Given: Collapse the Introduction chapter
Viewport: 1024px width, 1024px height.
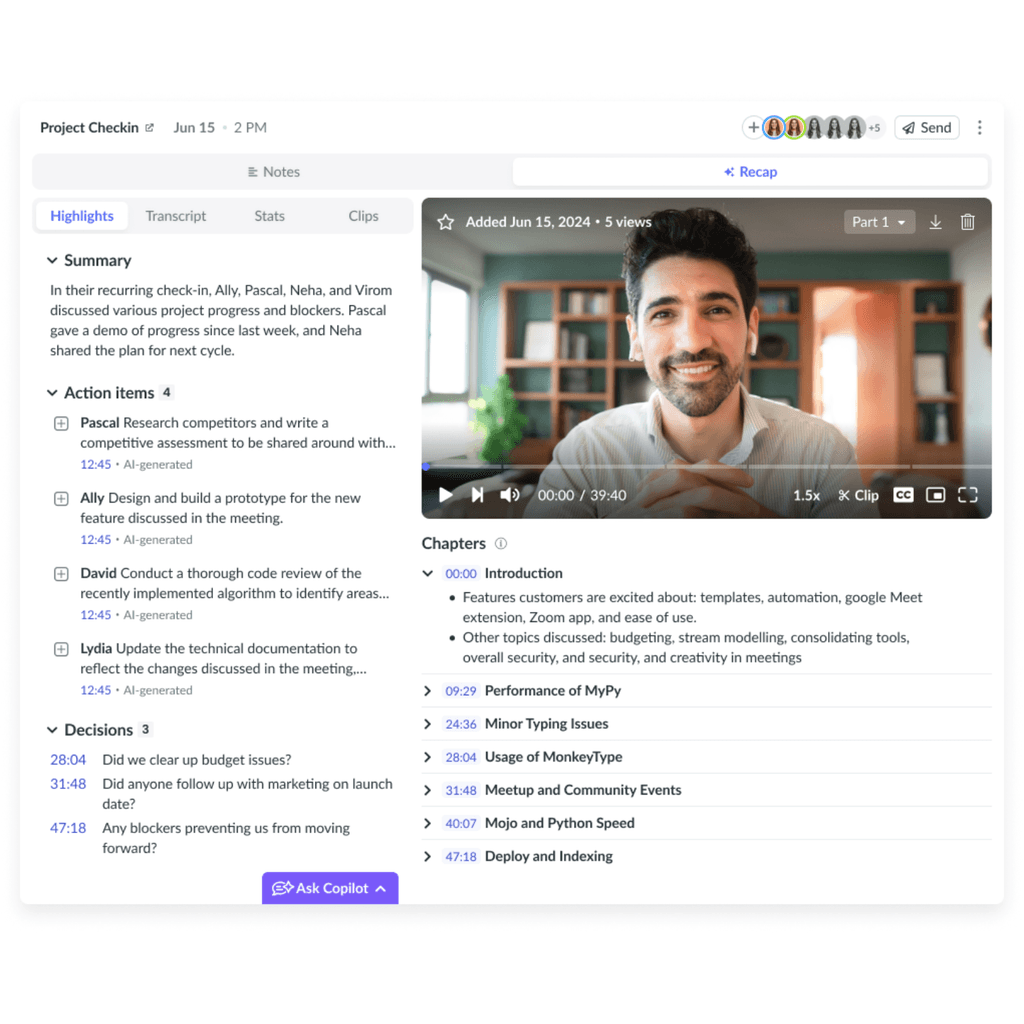Looking at the screenshot, I should (429, 573).
